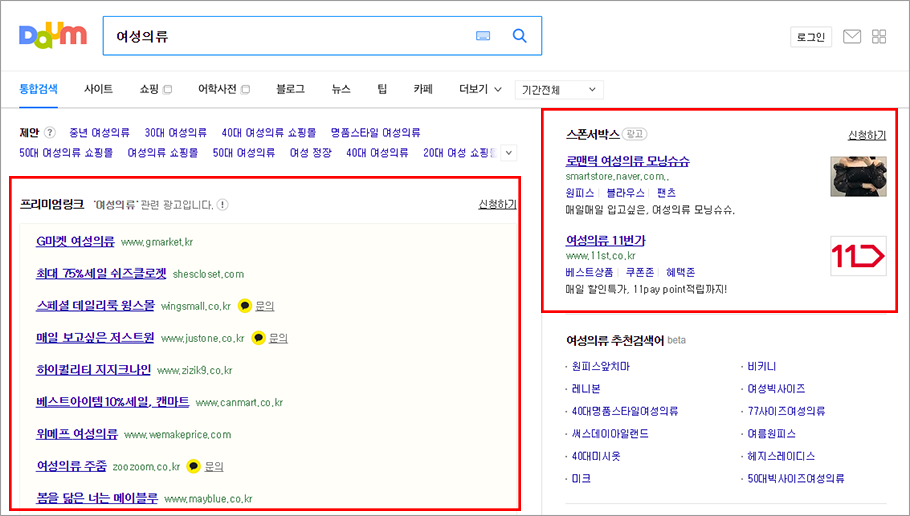
Task: Click the 광고 badge beside 스폰서박스
Action: click(x=634, y=134)
